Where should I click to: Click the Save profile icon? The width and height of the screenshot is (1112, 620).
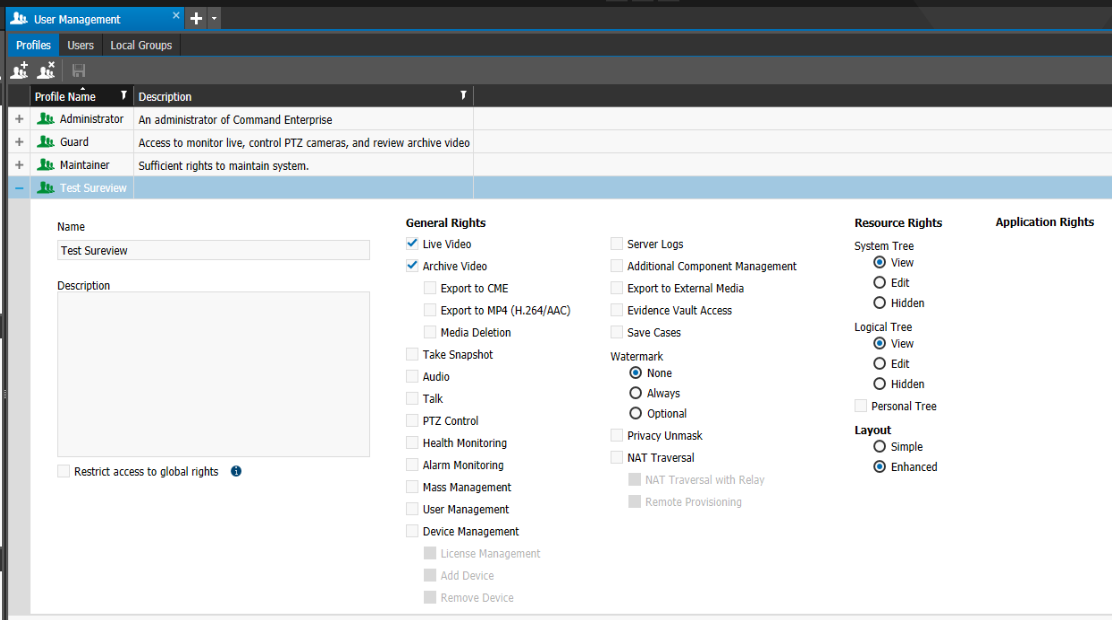77,70
